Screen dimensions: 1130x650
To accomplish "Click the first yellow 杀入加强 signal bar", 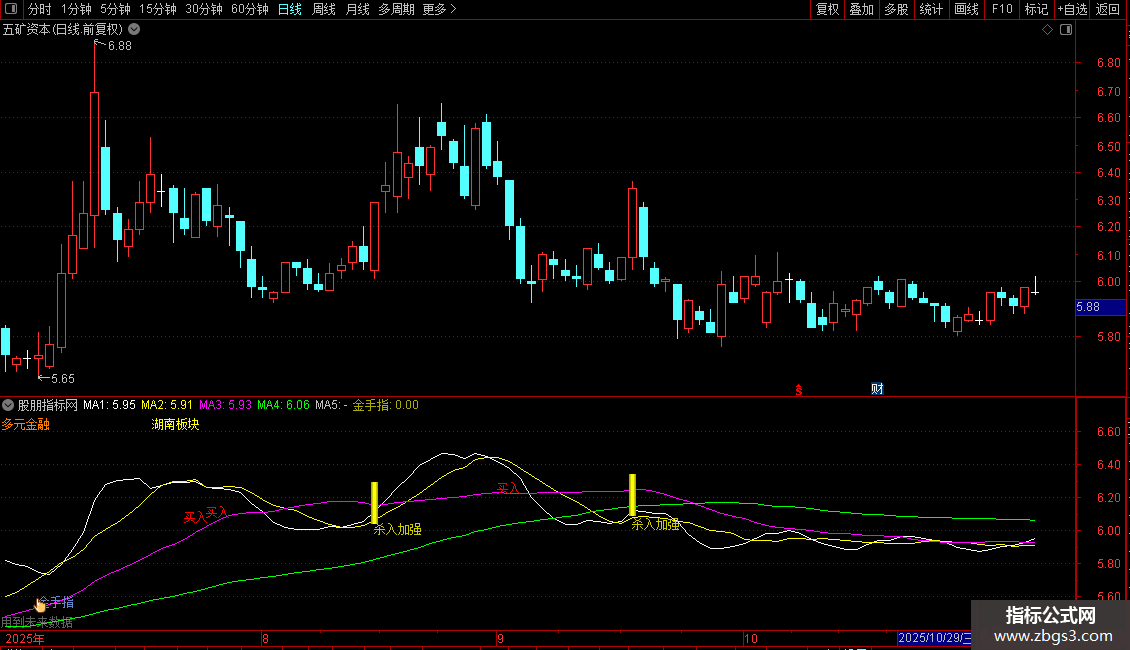I will (374, 502).
